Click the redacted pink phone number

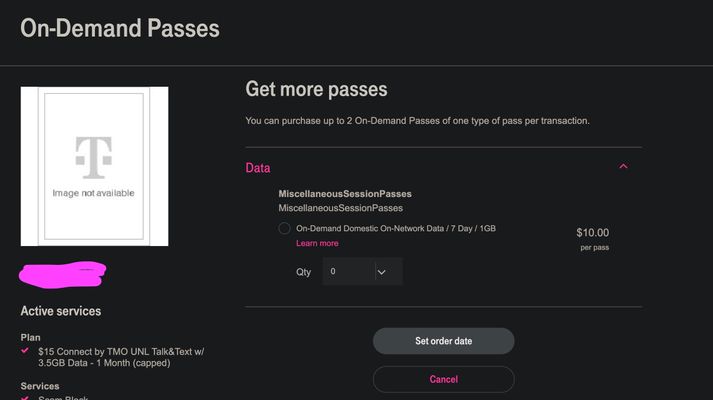coord(62,275)
